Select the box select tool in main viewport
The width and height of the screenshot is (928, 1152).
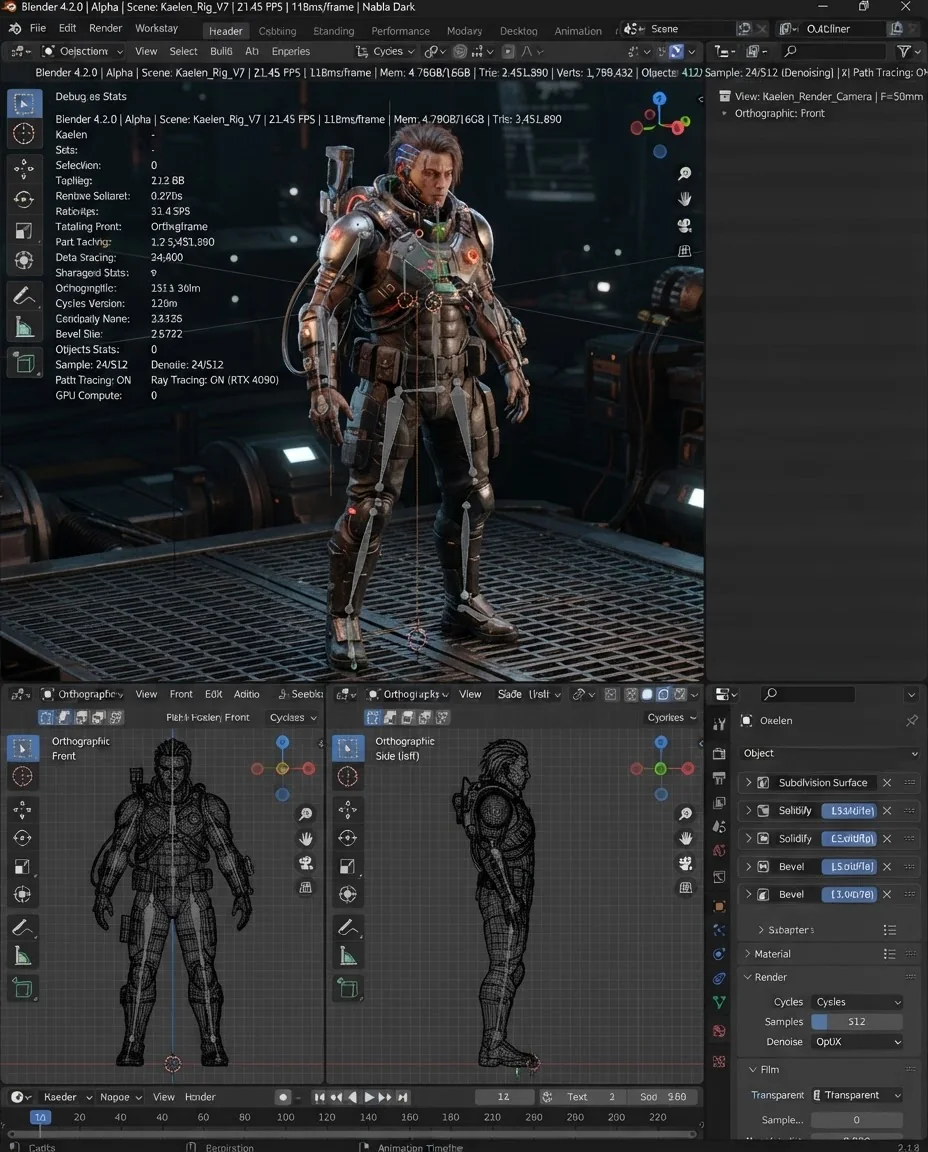pos(24,104)
